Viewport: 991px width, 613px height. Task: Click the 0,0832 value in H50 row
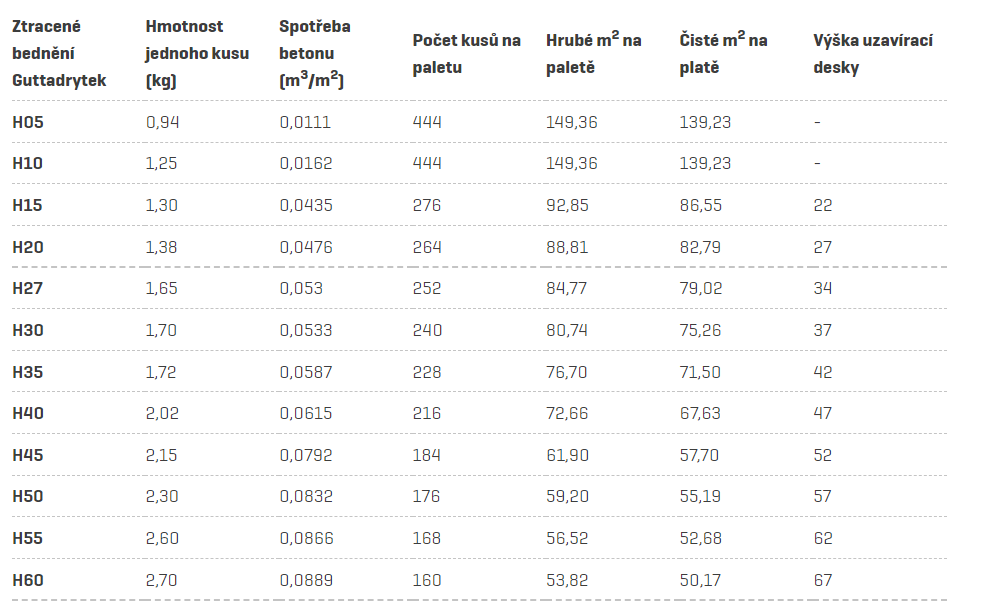(x=306, y=497)
